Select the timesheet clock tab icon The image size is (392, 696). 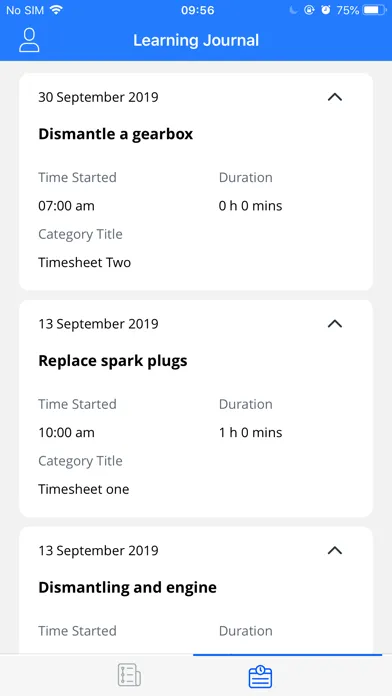click(x=260, y=676)
